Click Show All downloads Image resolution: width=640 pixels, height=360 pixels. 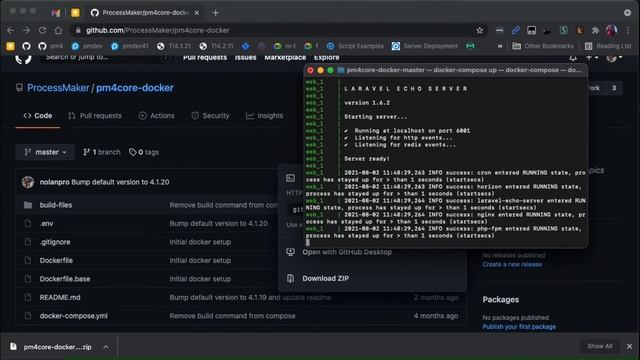tap(600, 347)
